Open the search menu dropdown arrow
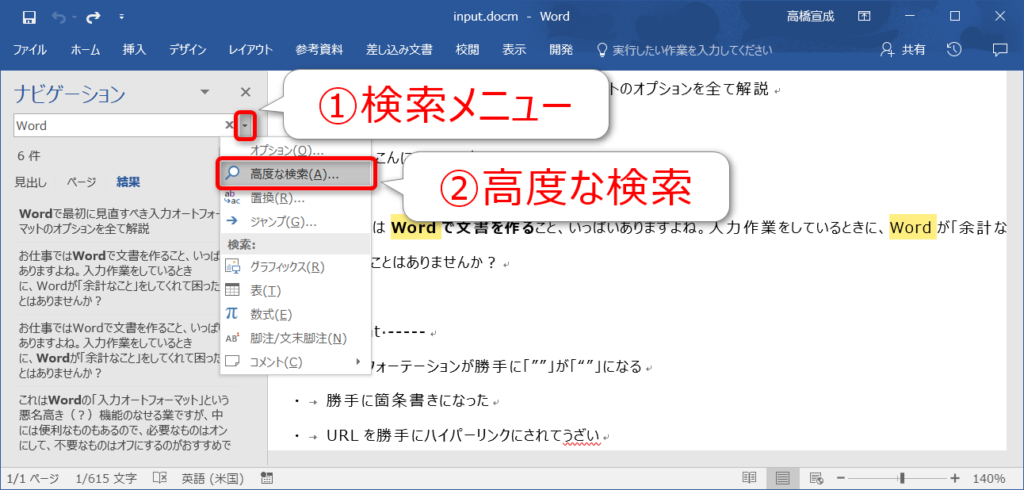The height and width of the screenshot is (490, 1024). tap(245, 125)
